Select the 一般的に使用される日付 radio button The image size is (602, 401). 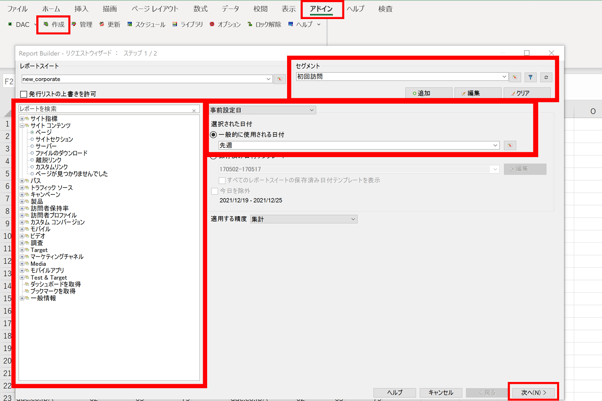pyautogui.click(x=213, y=135)
